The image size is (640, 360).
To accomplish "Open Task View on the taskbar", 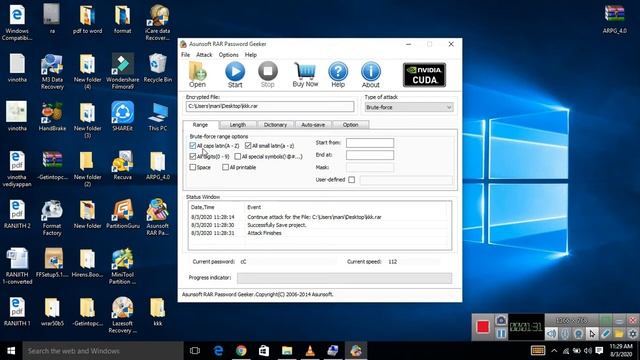I will point(195,351).
